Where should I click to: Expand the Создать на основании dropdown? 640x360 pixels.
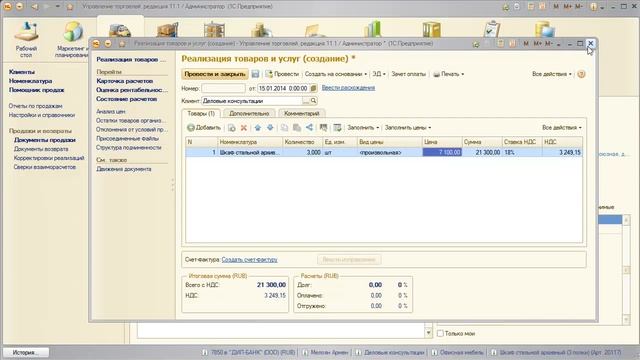[336, 74]
